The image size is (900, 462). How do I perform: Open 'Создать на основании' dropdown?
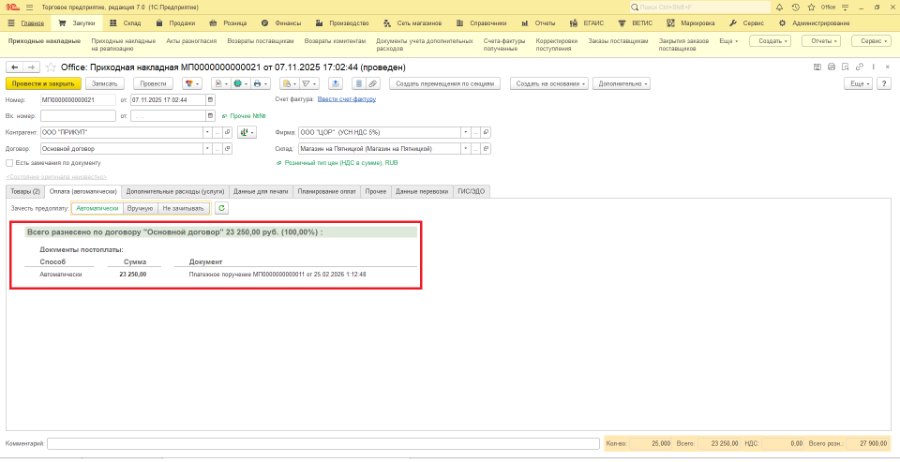pyautogui.click(x=550, y=83)
